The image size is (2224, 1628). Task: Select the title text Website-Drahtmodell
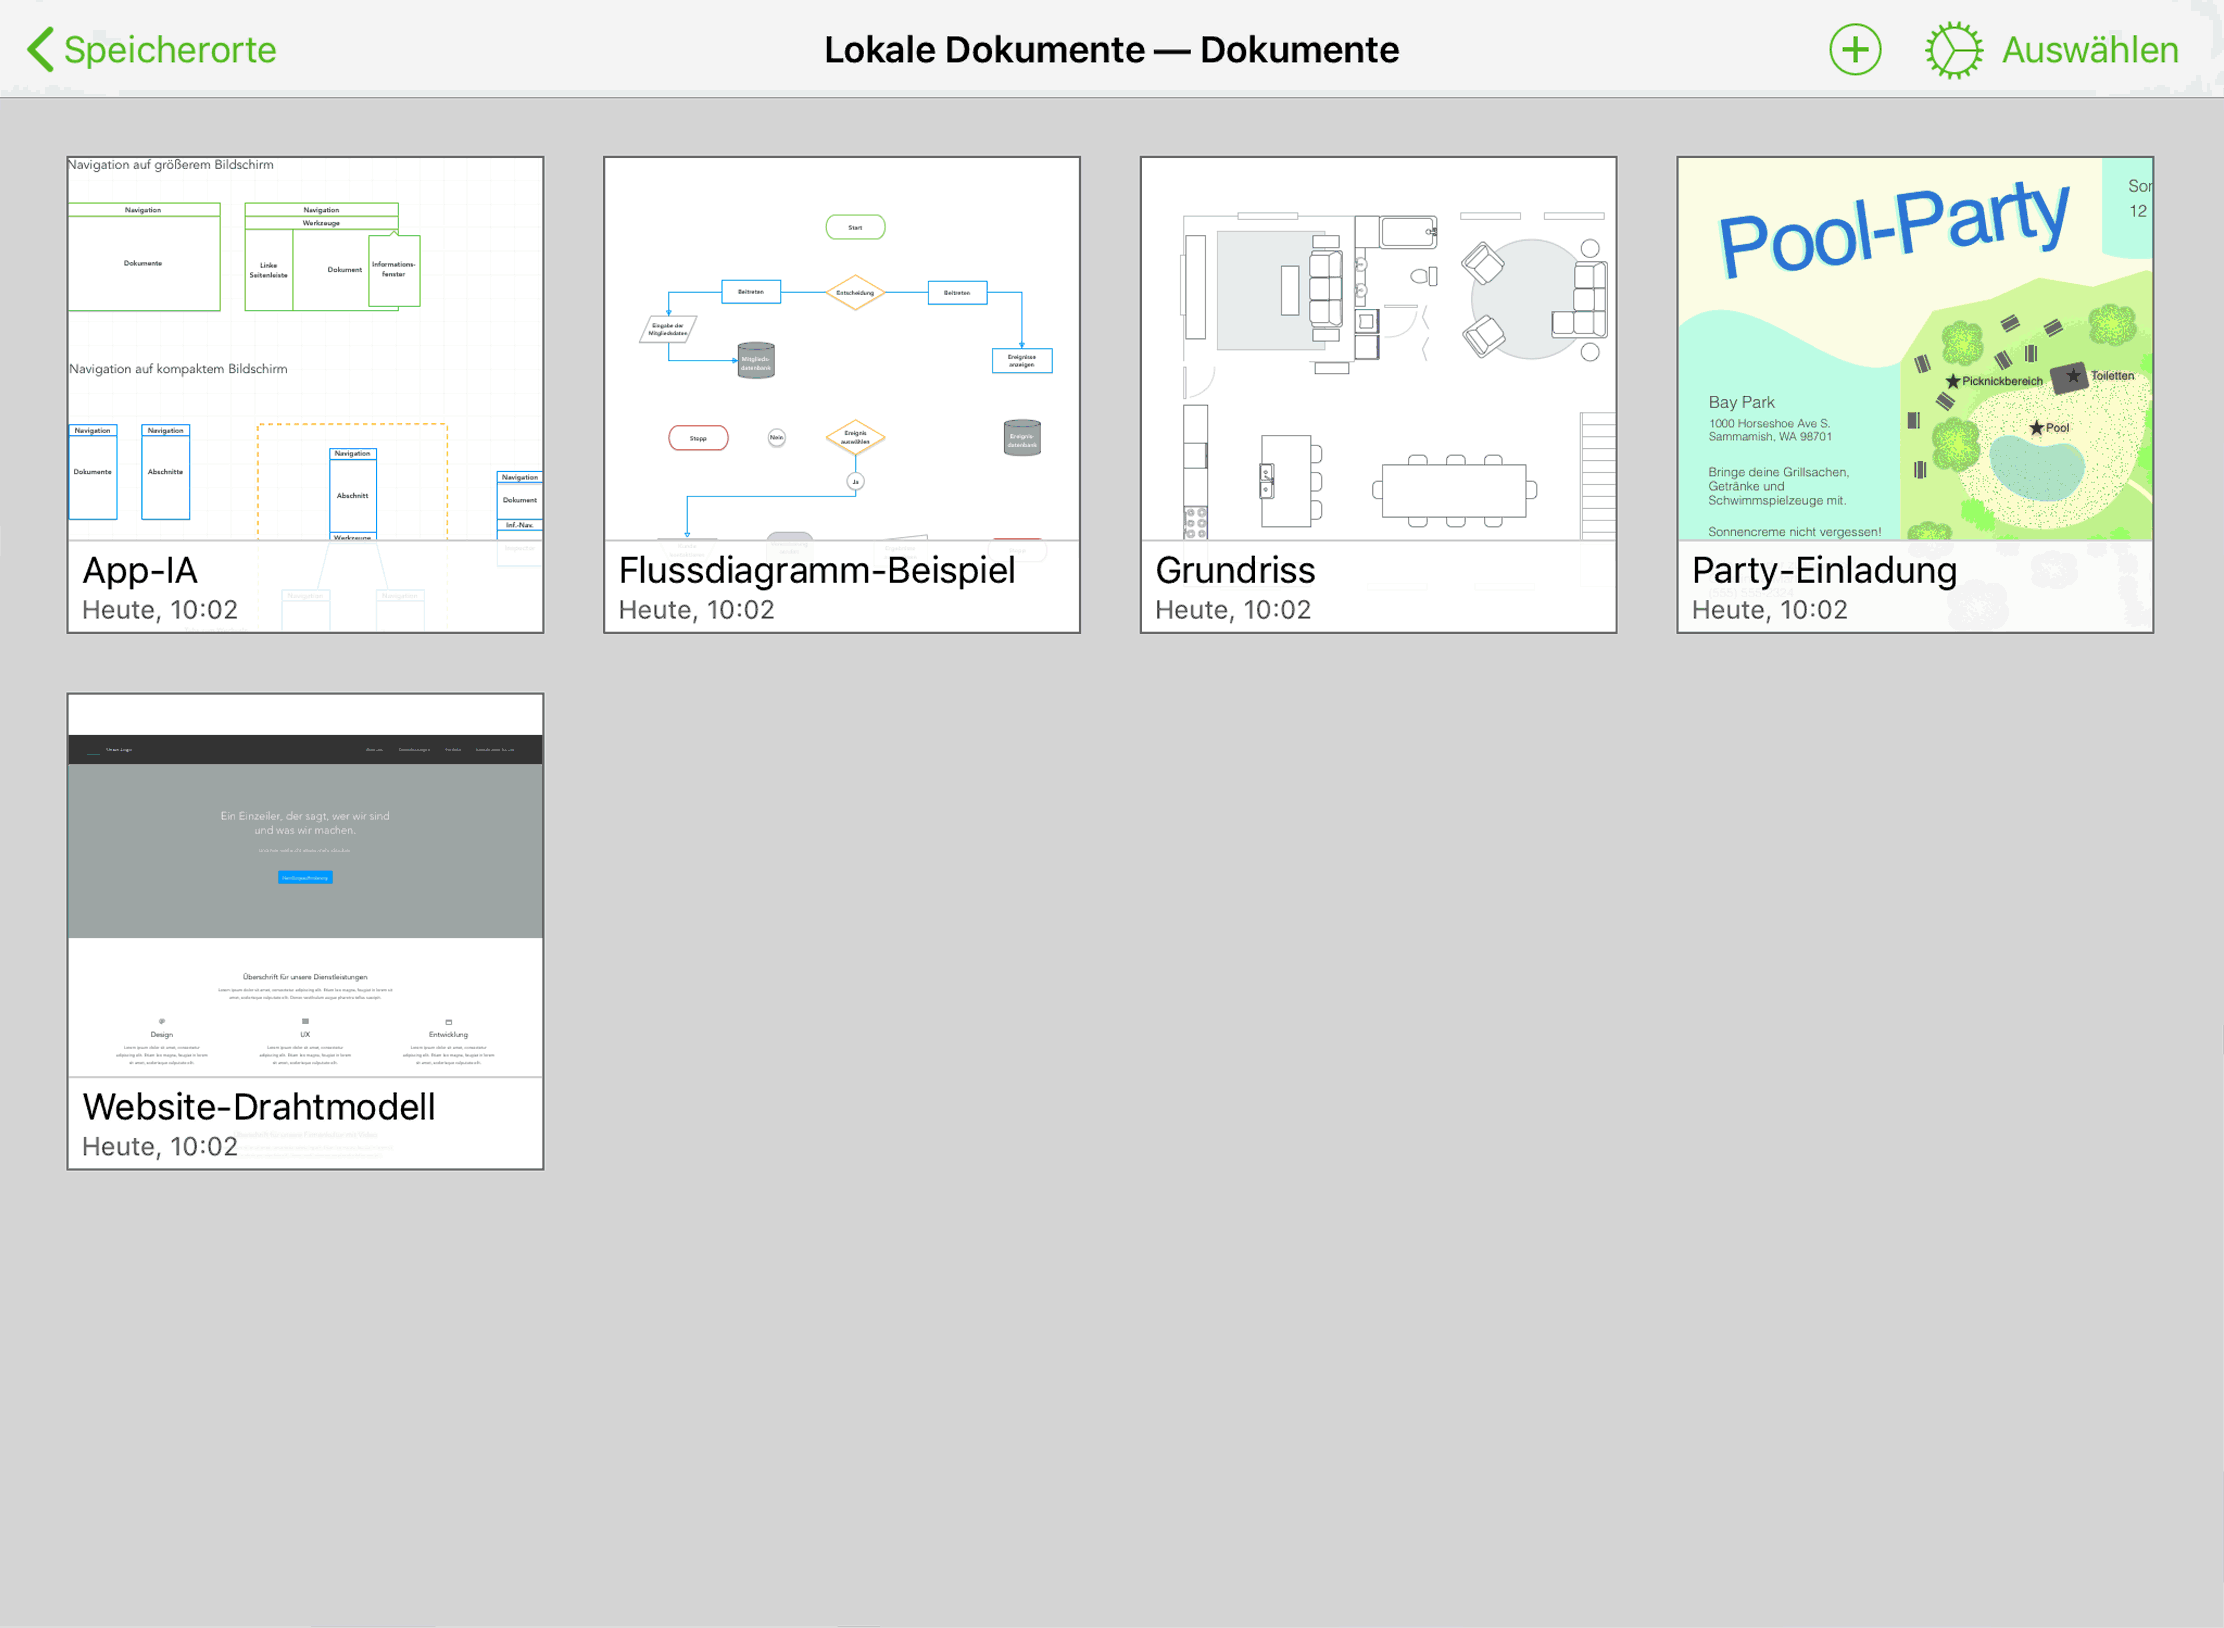[x=259, y=1107]
